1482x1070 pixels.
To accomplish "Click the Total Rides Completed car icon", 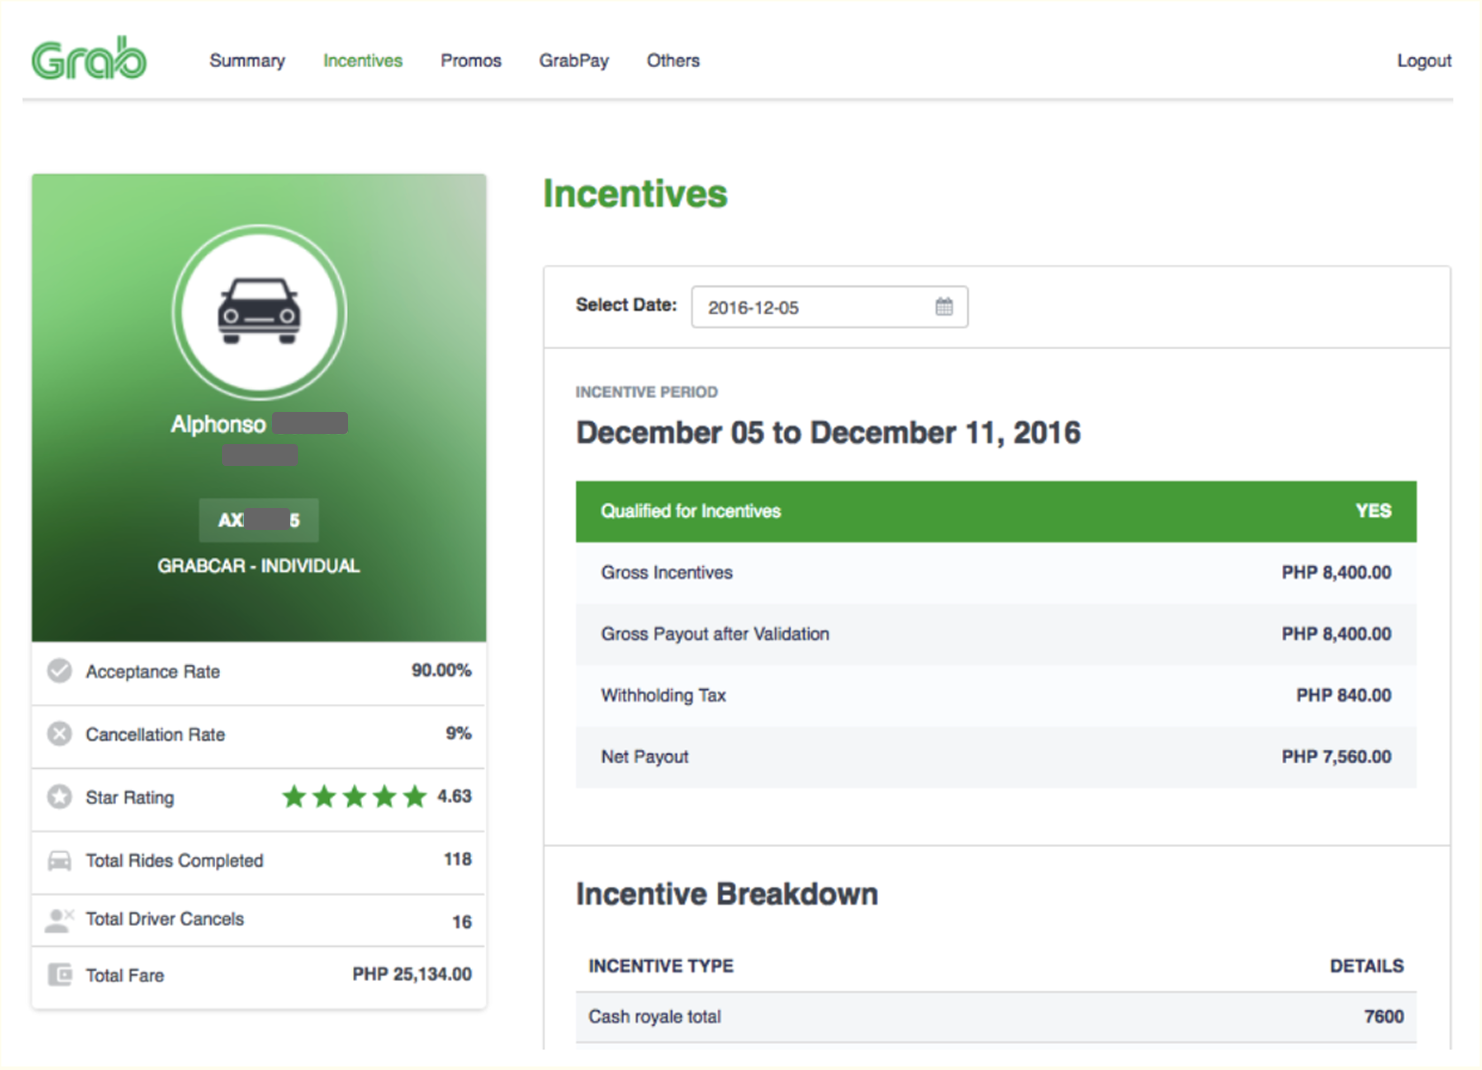I will [60, 860].
